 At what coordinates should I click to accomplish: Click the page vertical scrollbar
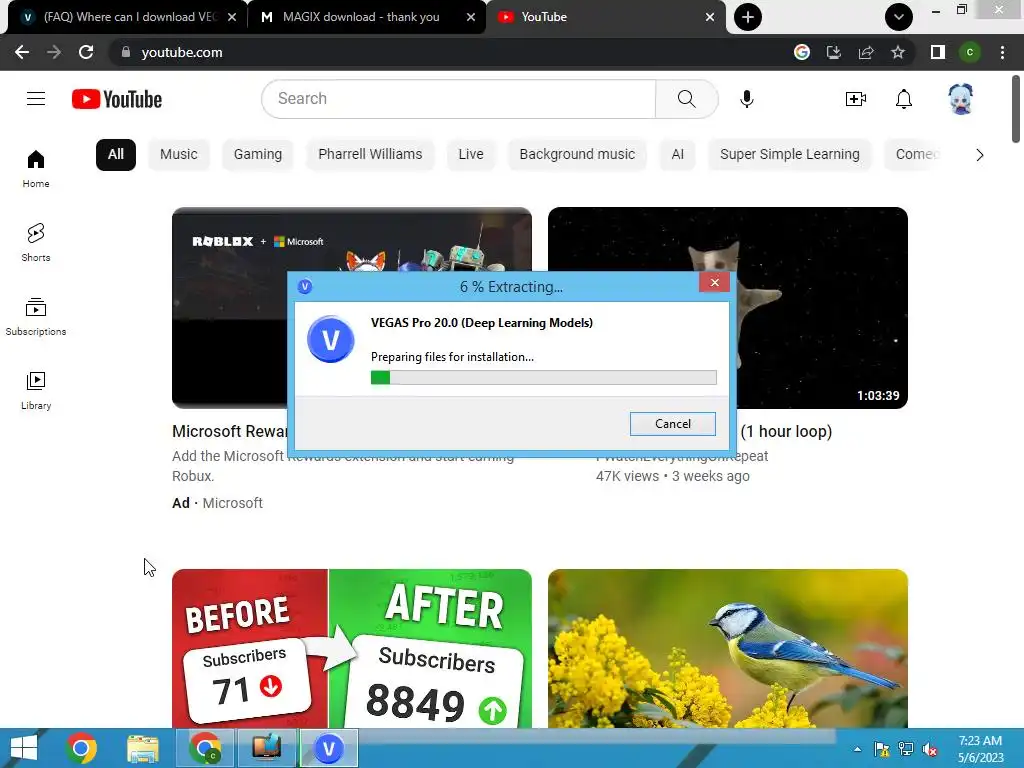coord(1016,108)
